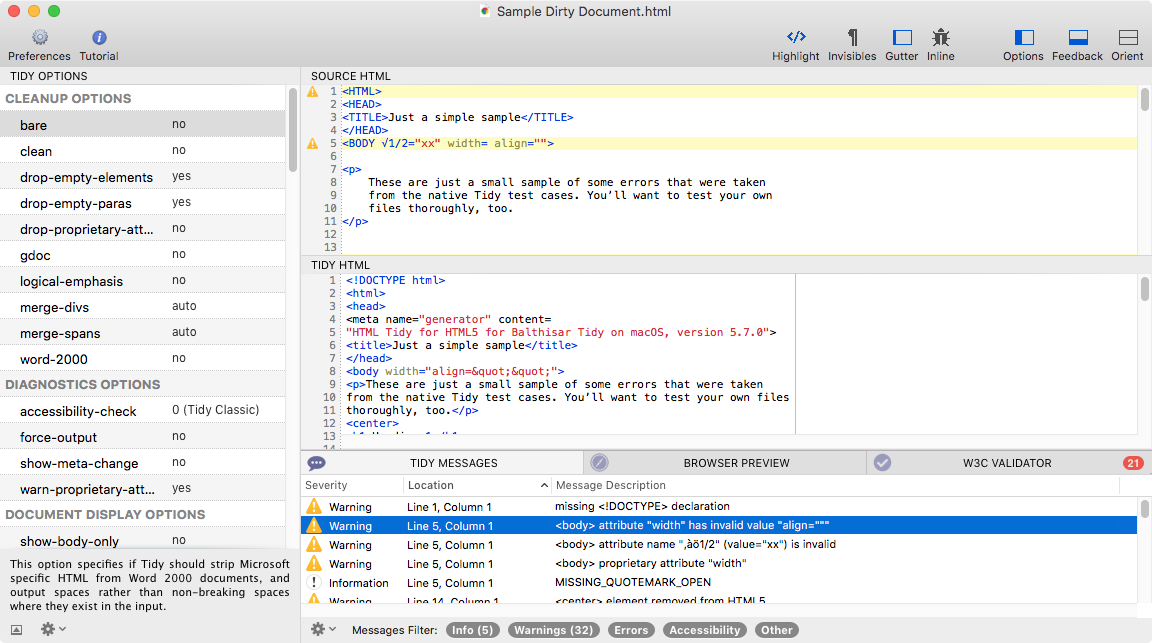This screenshot has height=643, width=1152.
Task: Change merge-divs auto value
Action: click(x=184, y=306)
